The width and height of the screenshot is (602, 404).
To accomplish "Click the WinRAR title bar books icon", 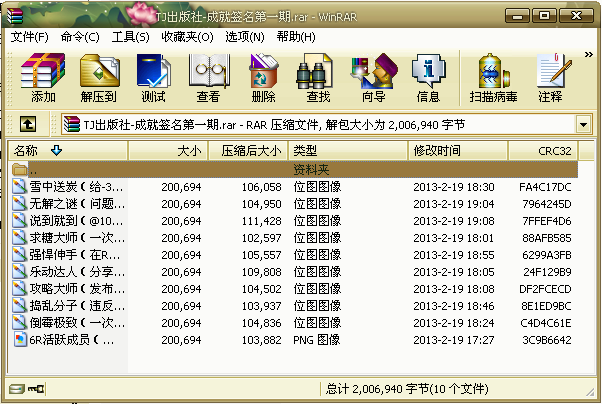I will tap(15, 15).
